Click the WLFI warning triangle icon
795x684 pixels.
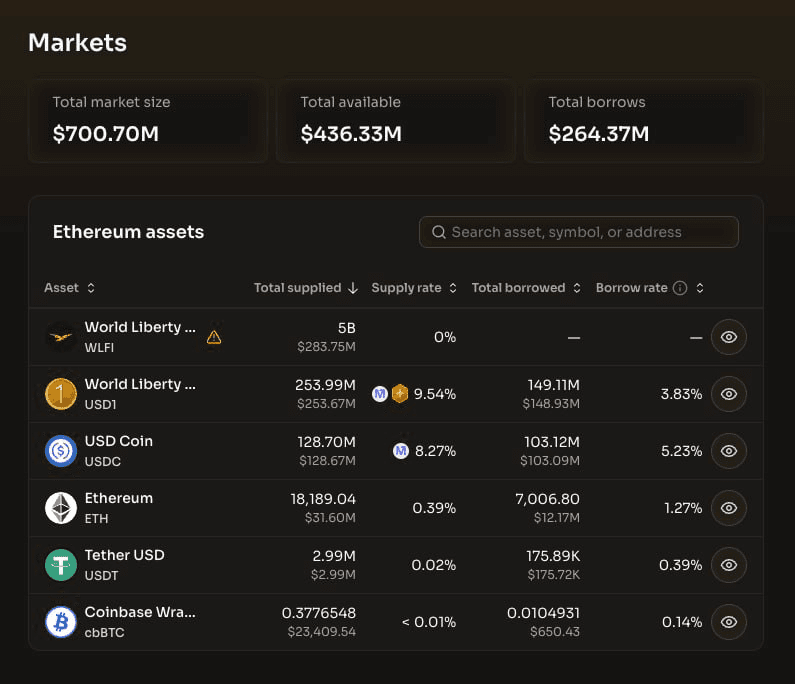coord(214,337)
